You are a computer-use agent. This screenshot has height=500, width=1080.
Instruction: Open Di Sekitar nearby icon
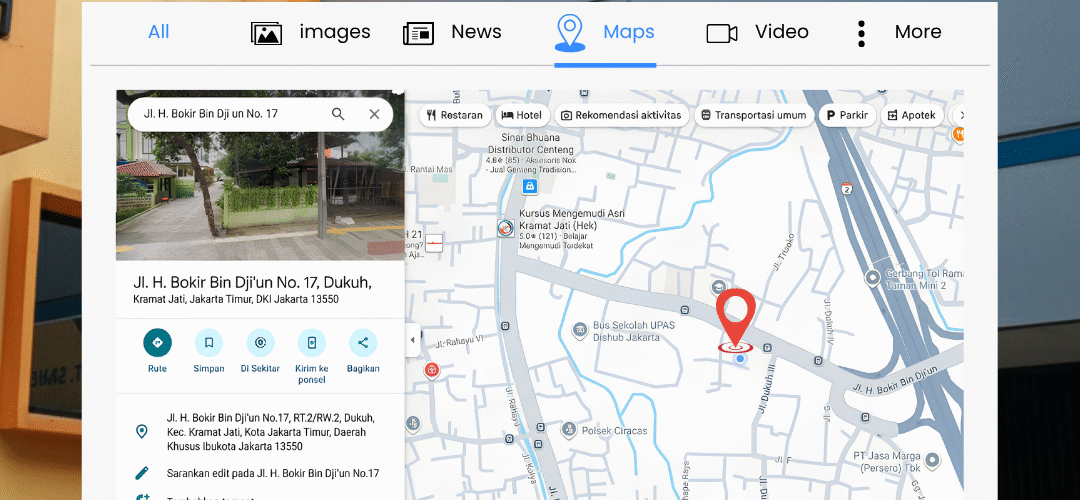[260, 342]
